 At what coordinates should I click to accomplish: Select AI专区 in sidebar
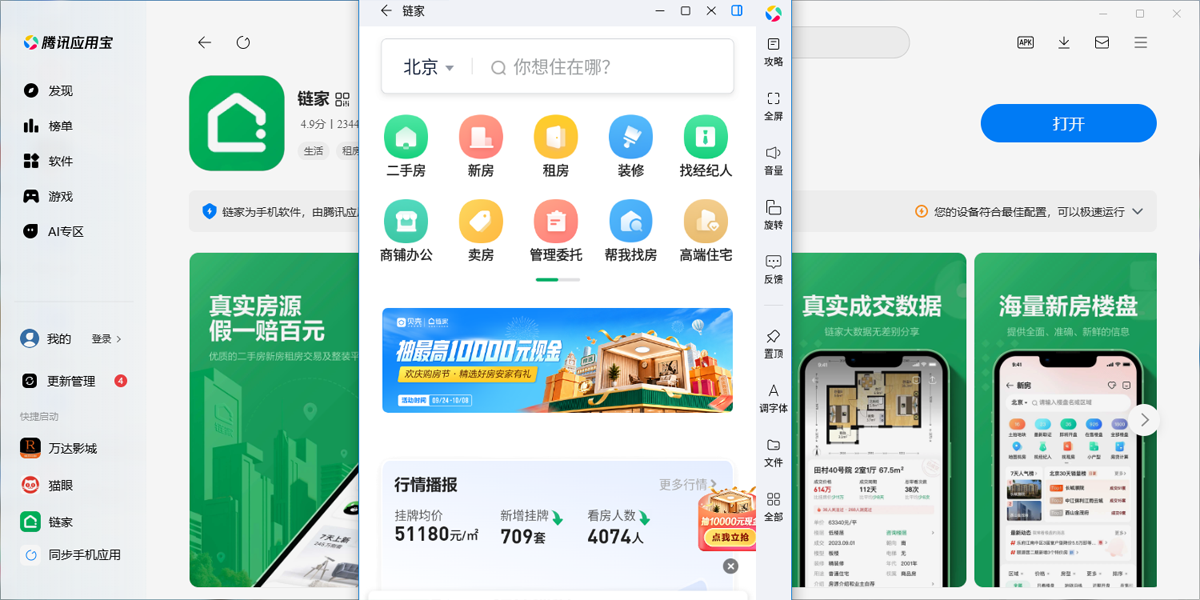coord(53,232)
